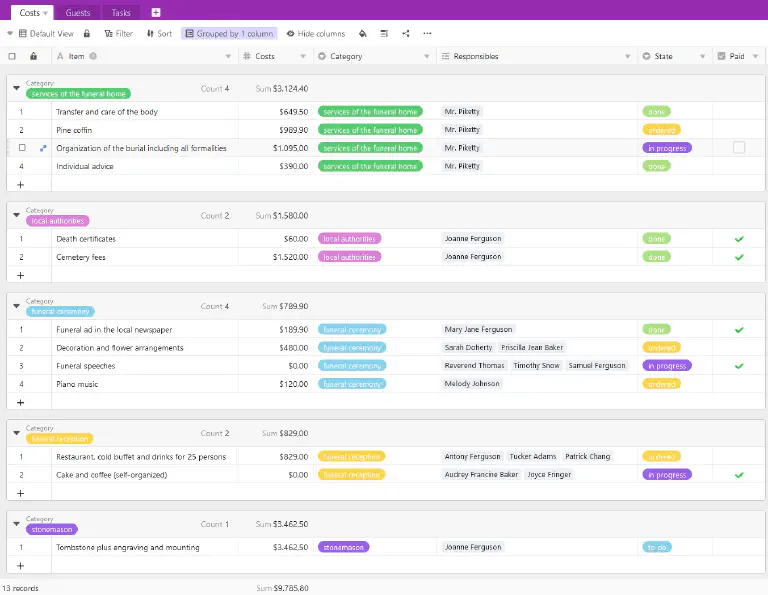Screen dimensions: 768x595
Task: Switch to the Tasks tab
Action: 121,13
